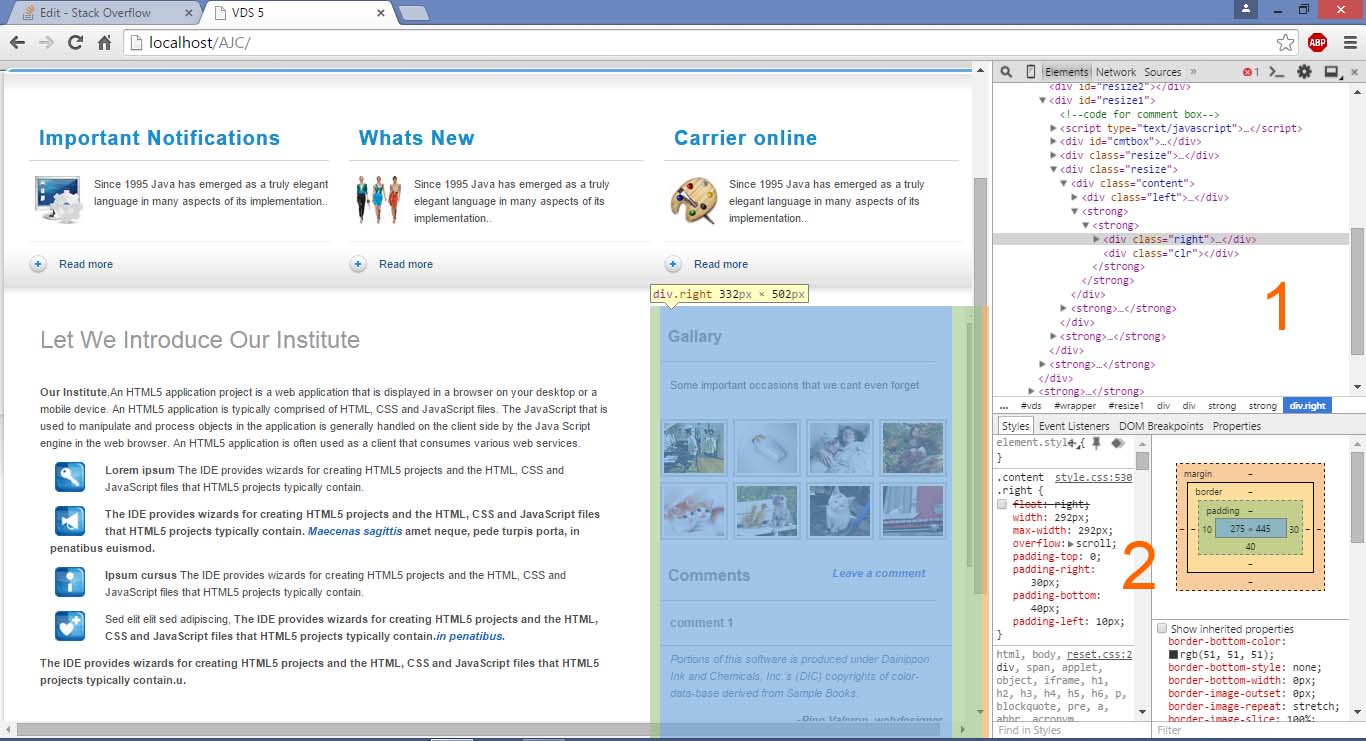Click the rgb(51, 51, 51) color swatch
This screenshot has height=741, width=1366.
click(1173, 654)
